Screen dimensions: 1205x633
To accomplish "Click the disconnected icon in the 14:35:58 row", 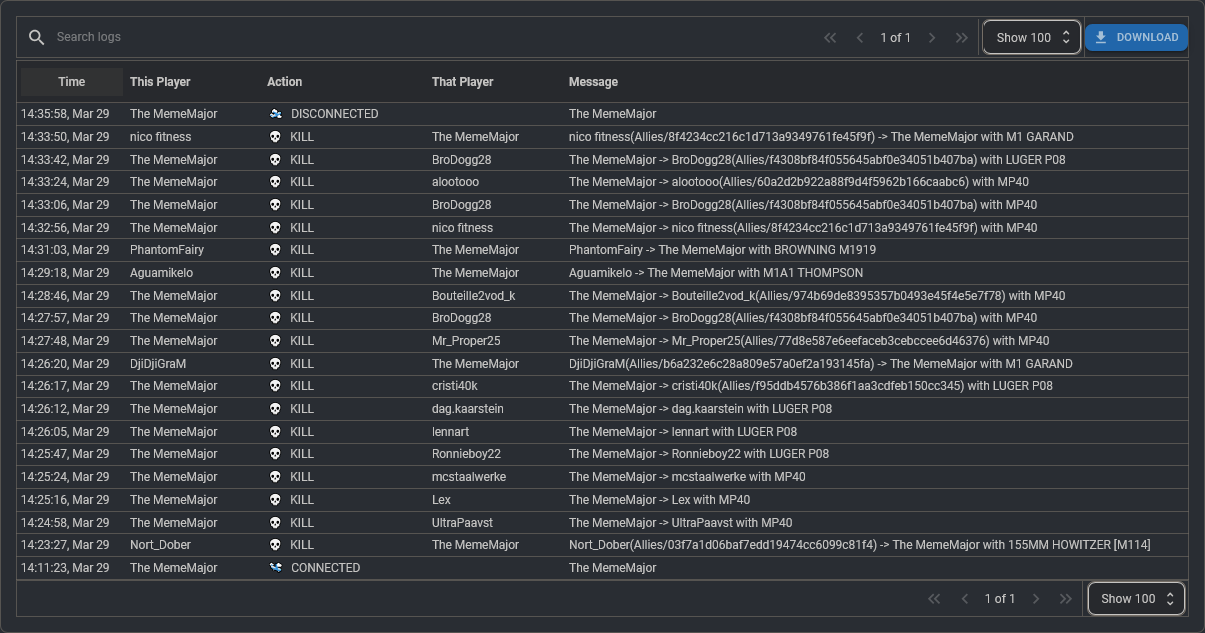I will point(275,114).
